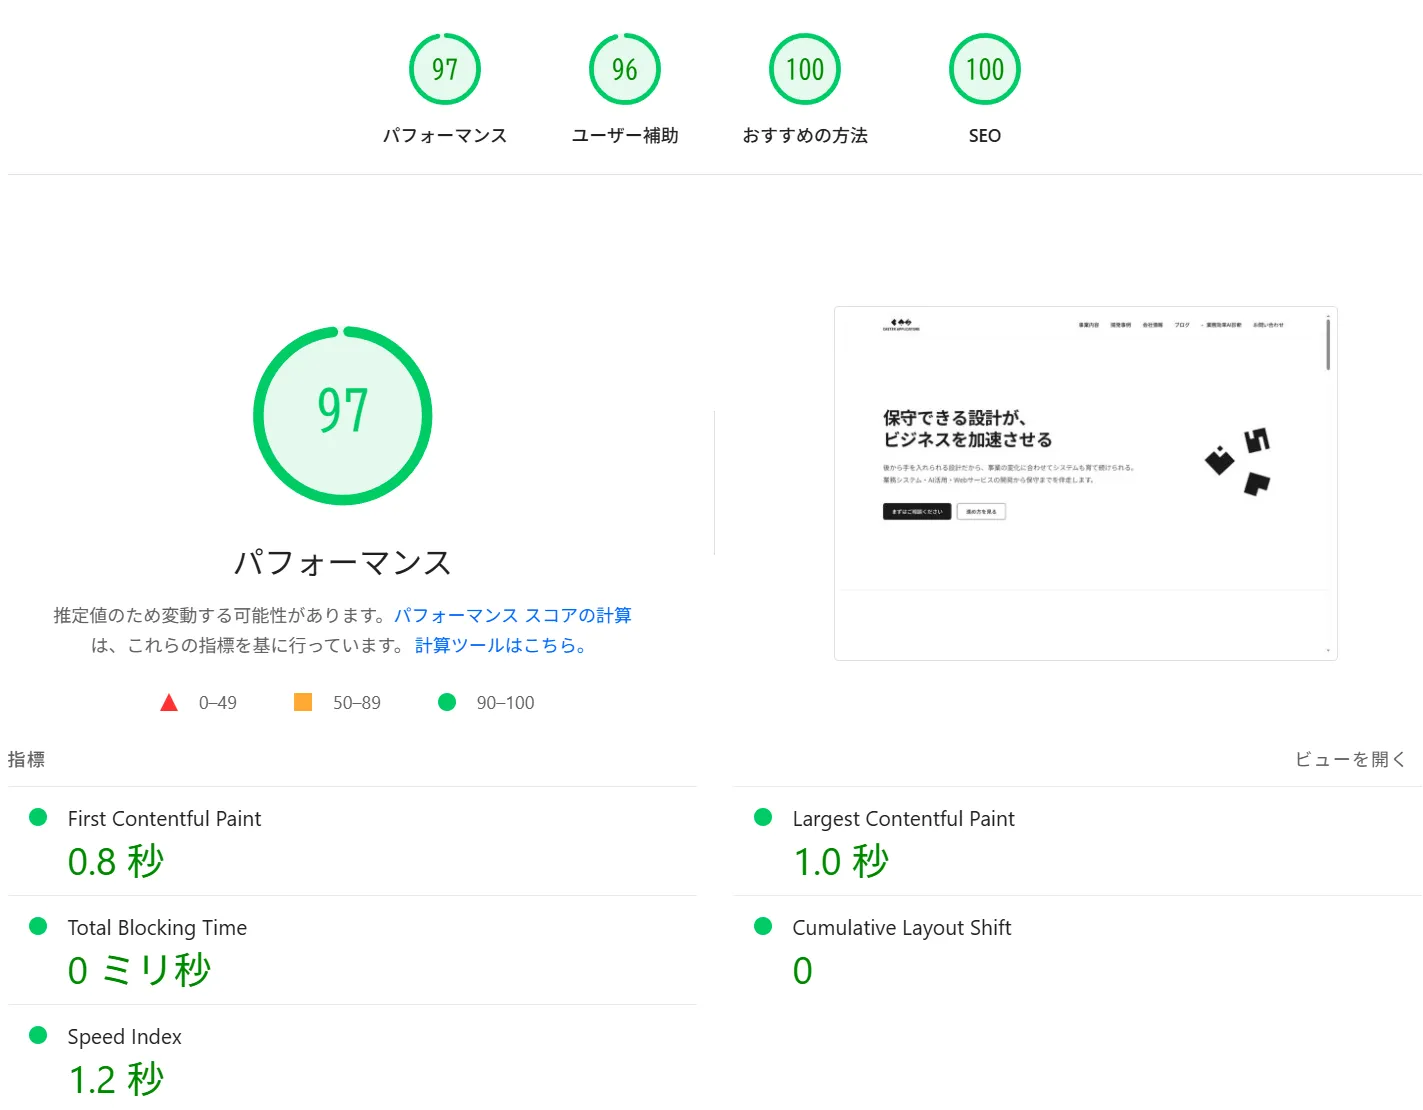Click the ユーザー補助 label under the gauge
The image size is (1423, 1110).
[x=625, y=135]
